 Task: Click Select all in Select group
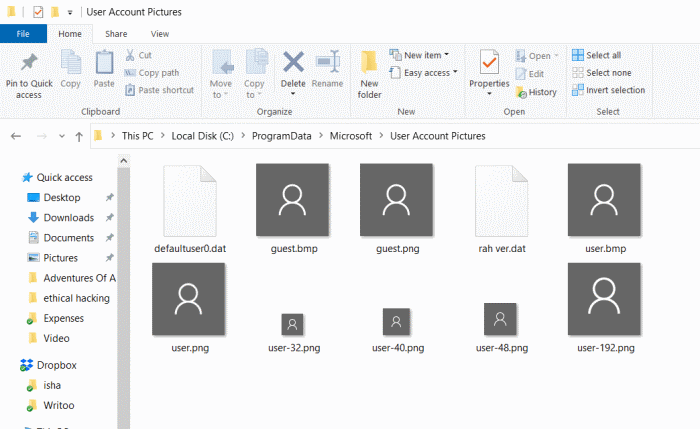coord(596,55)
